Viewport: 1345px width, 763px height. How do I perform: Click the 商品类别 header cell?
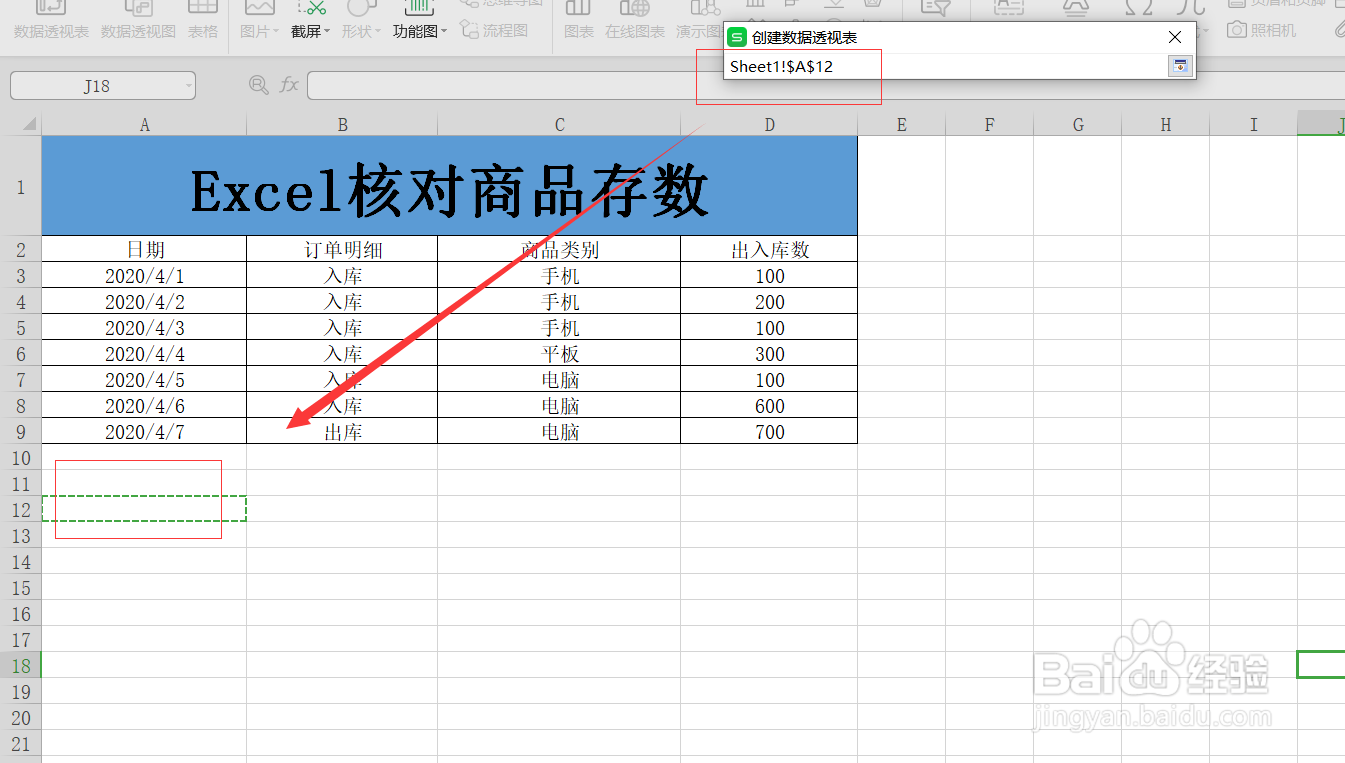(559, 249)
